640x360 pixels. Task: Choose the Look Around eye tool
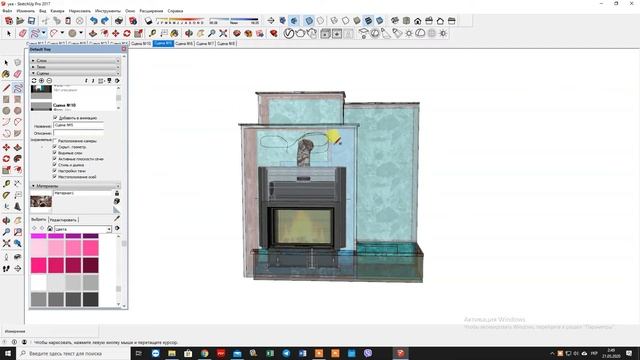pyautogui.click(x=18, y=257)
